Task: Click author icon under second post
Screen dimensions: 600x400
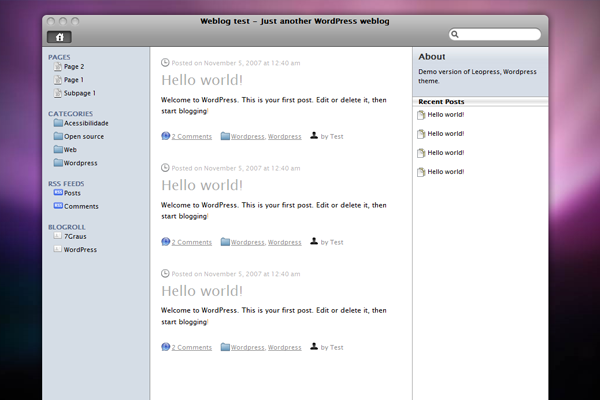Action: tap(314, 241)
